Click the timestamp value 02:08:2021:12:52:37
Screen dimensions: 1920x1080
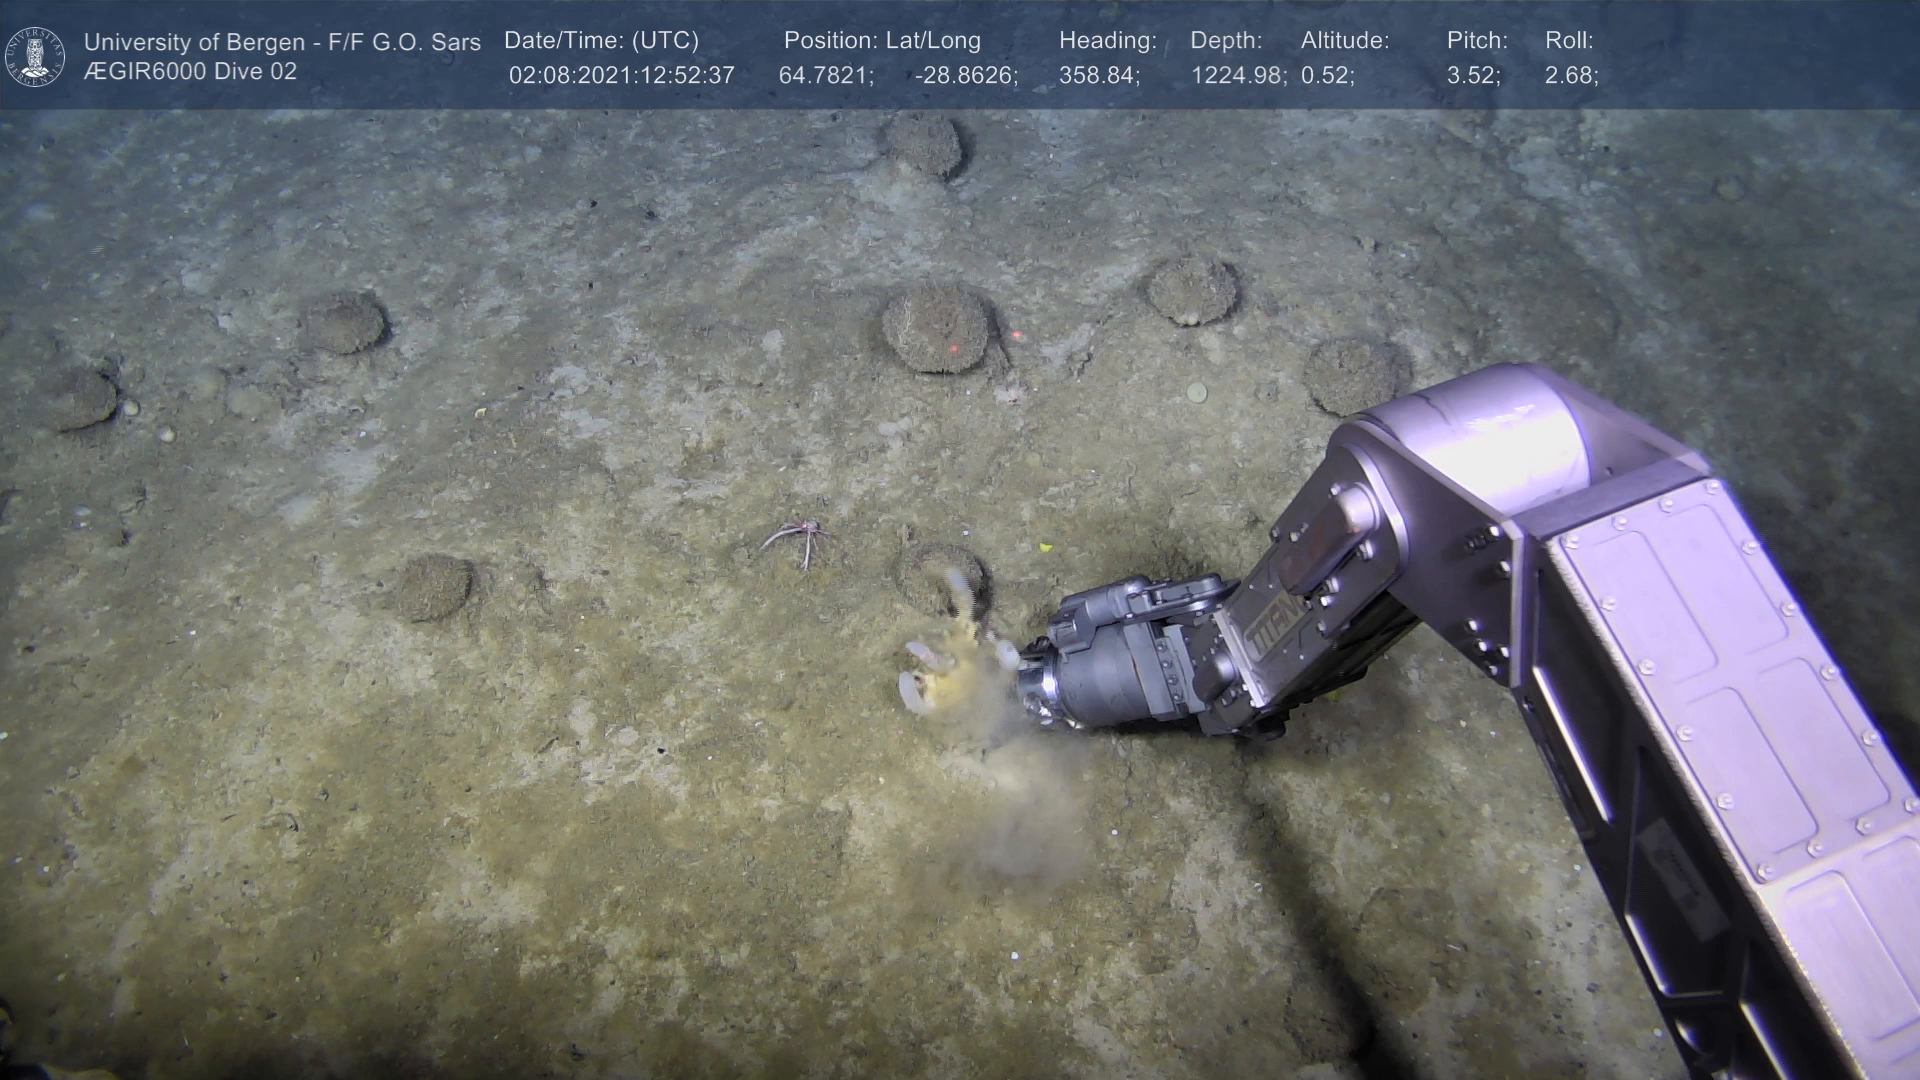621,76
